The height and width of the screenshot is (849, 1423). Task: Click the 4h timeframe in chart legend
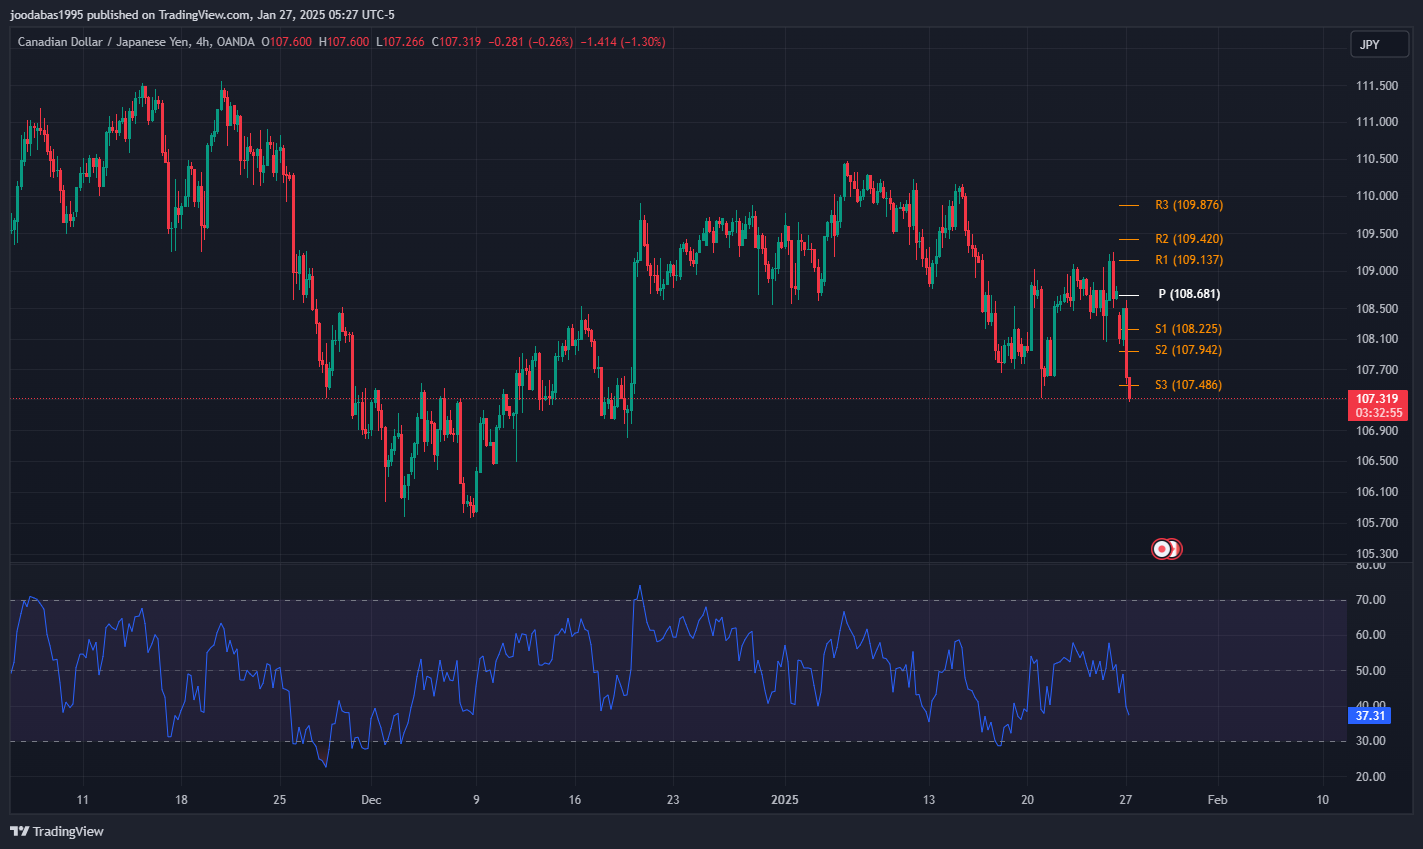pos(203,42)
